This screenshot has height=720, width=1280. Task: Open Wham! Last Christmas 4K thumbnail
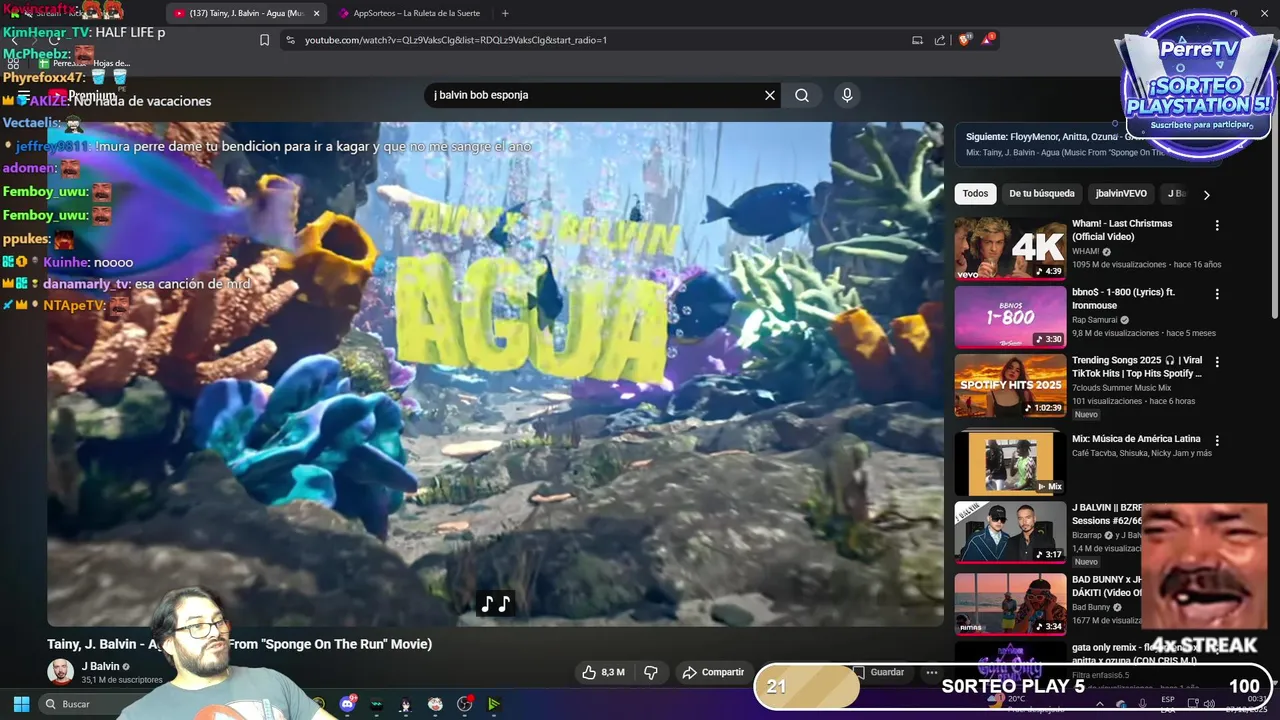pyautogui.click(x=1010, y=248)
